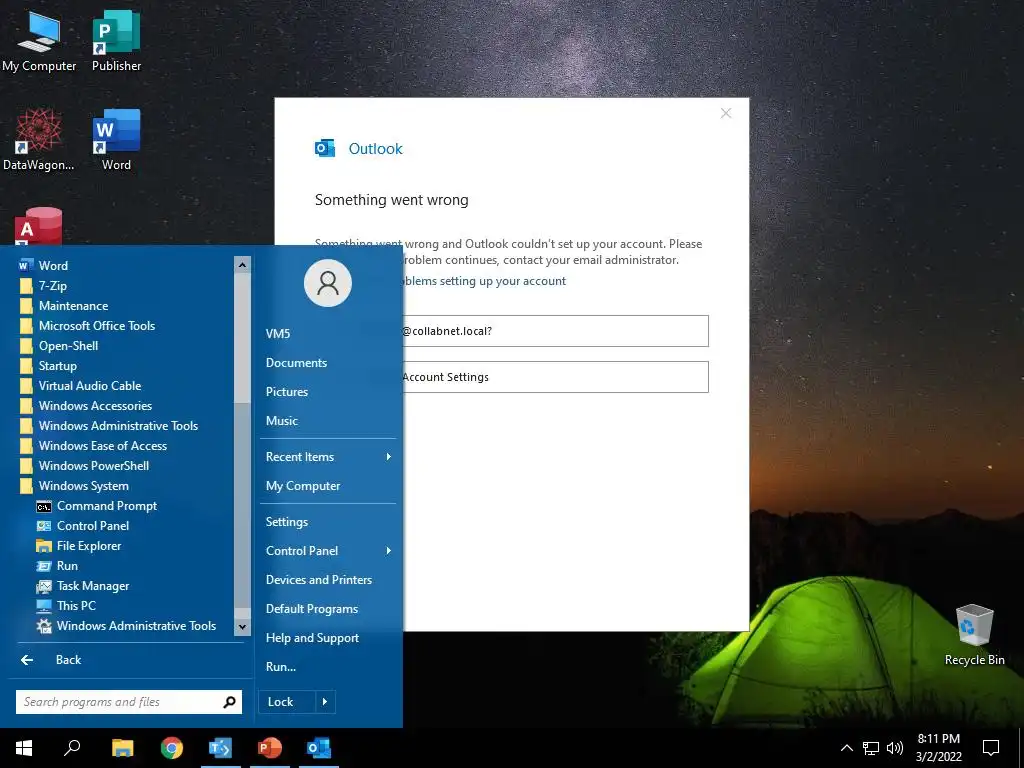Screen dimensions: 1024x768
Task: Close the Outlook error dialog
Action: pos(726,113)
